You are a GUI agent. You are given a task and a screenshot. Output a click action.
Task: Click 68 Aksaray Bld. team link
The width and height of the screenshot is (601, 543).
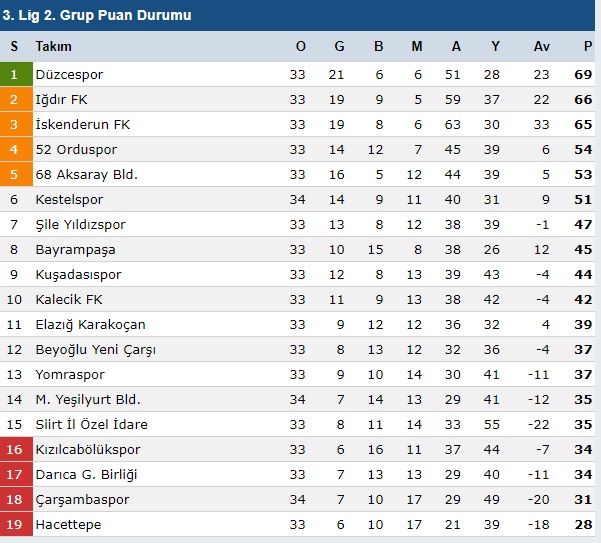coord(86,175)
